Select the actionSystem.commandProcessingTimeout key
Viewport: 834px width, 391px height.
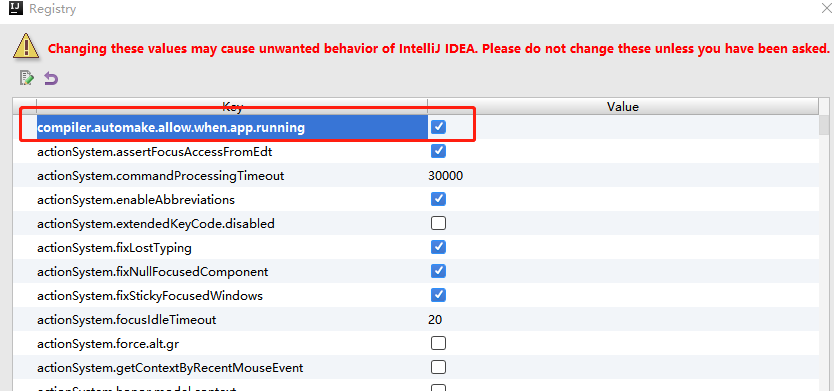pos(161,176)
